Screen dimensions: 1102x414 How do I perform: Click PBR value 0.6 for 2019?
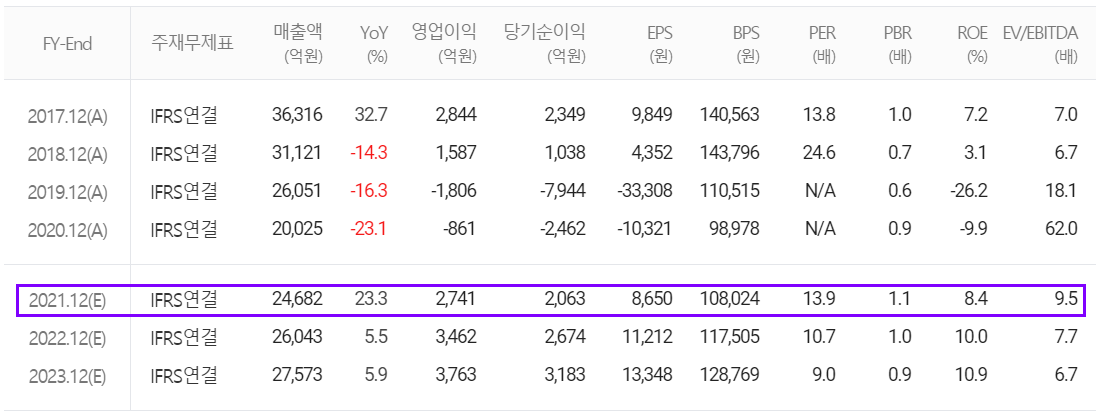click(x=900, y=190)
